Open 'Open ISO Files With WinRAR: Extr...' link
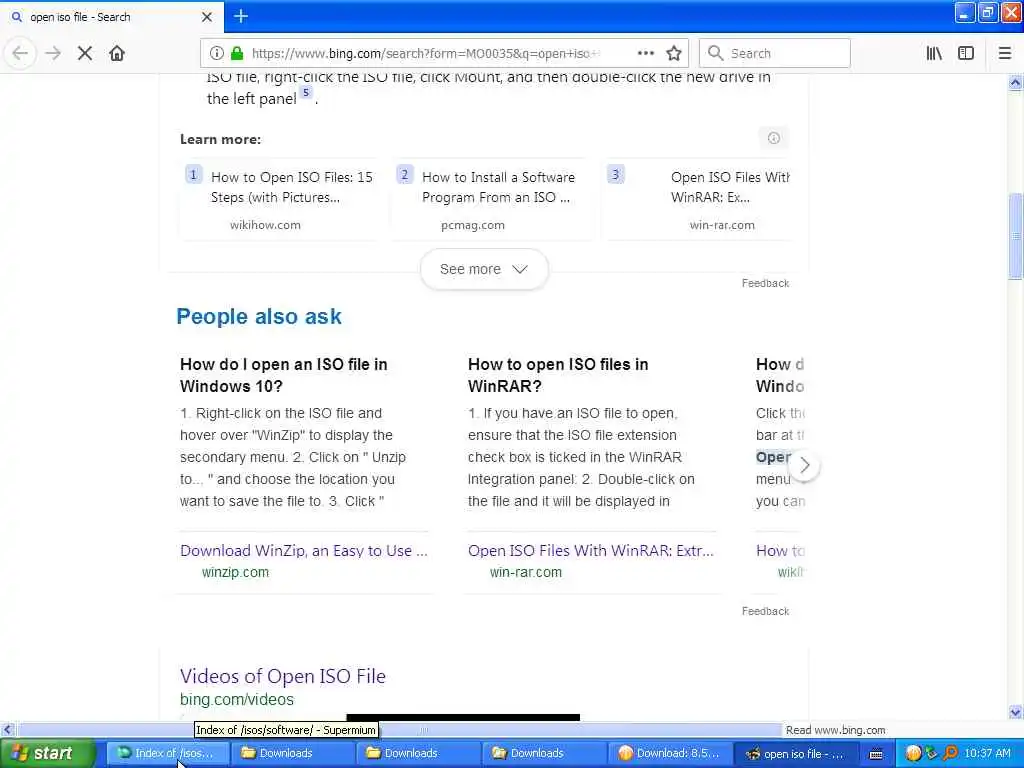 click(x=590, y=551)
